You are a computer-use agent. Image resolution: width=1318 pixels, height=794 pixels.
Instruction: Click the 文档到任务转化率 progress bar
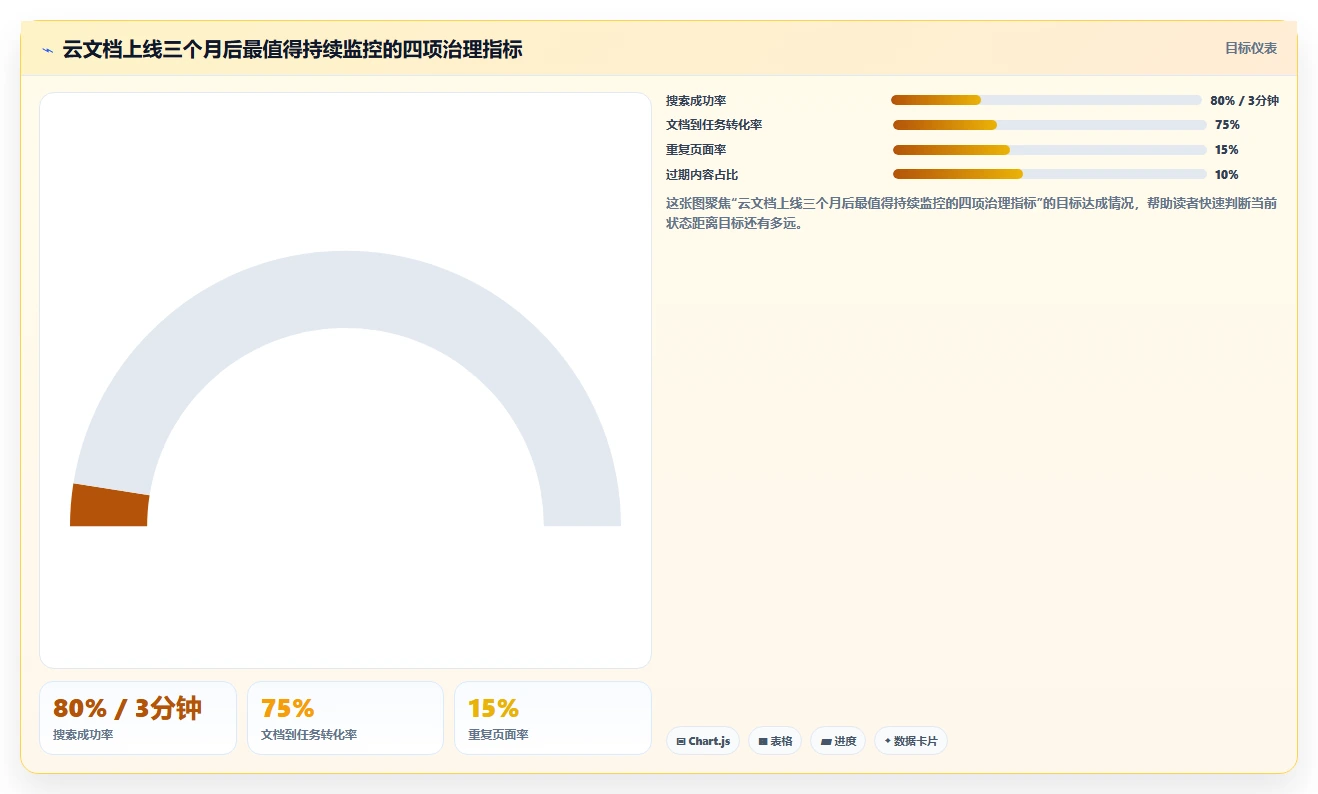coord(1049,125)
